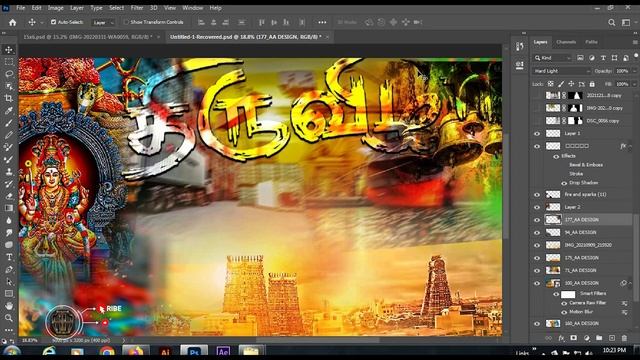The width and height of the screenshot is (640, 360).
Task: Collapse effects list on text layer
Action: click(x=631, y=146)
